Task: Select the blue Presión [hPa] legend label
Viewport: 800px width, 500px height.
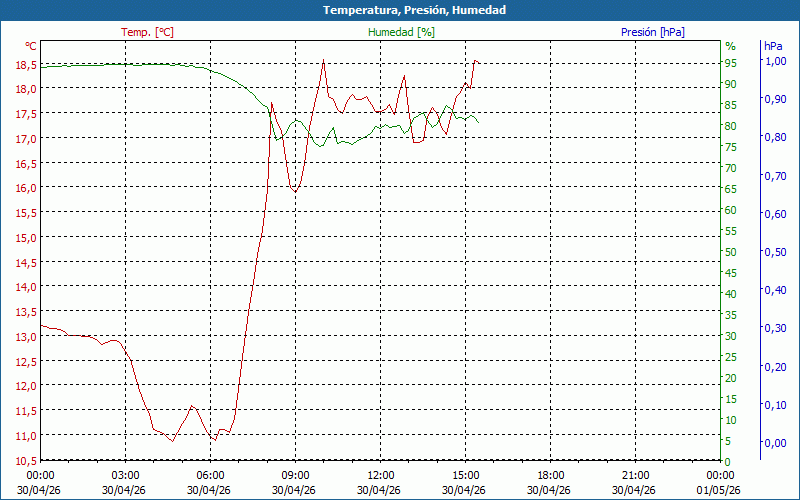Action: [652, 32]
